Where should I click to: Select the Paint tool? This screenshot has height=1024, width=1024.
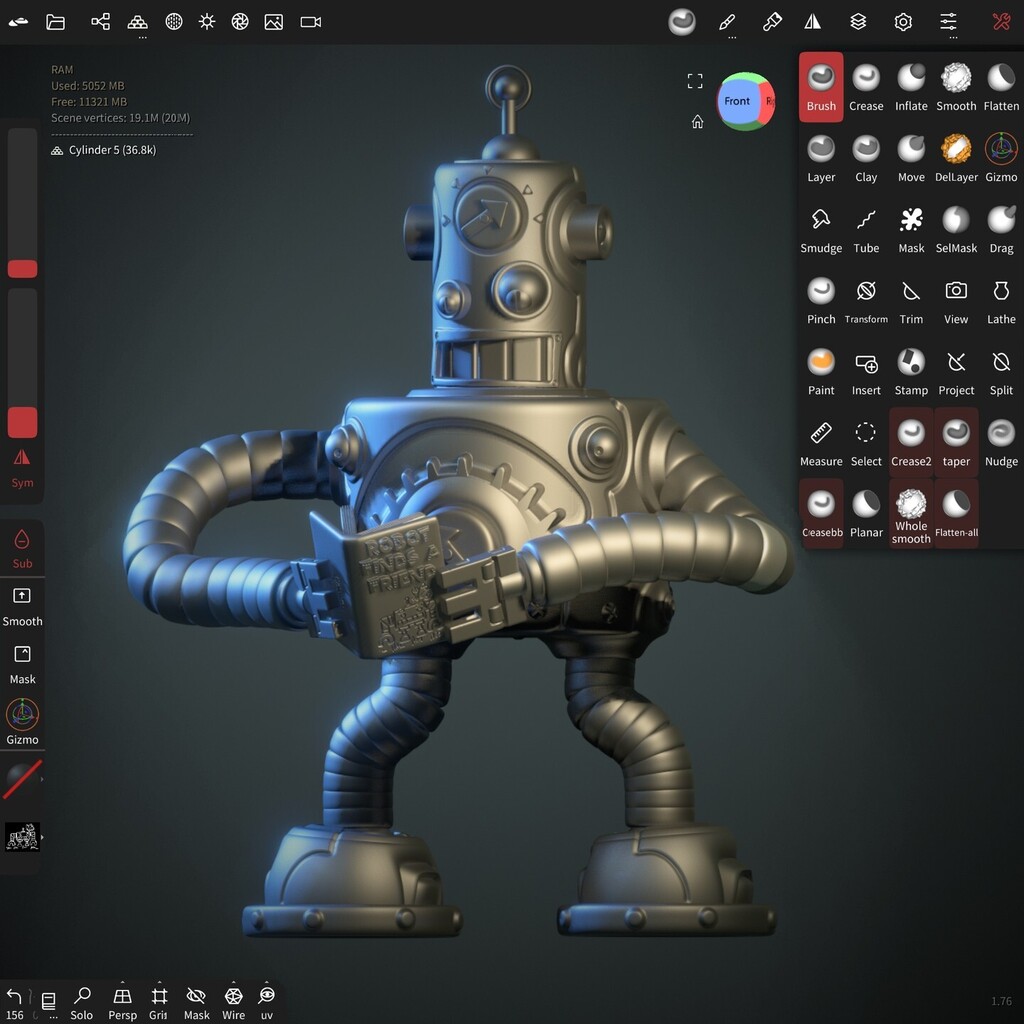(821, 372)
